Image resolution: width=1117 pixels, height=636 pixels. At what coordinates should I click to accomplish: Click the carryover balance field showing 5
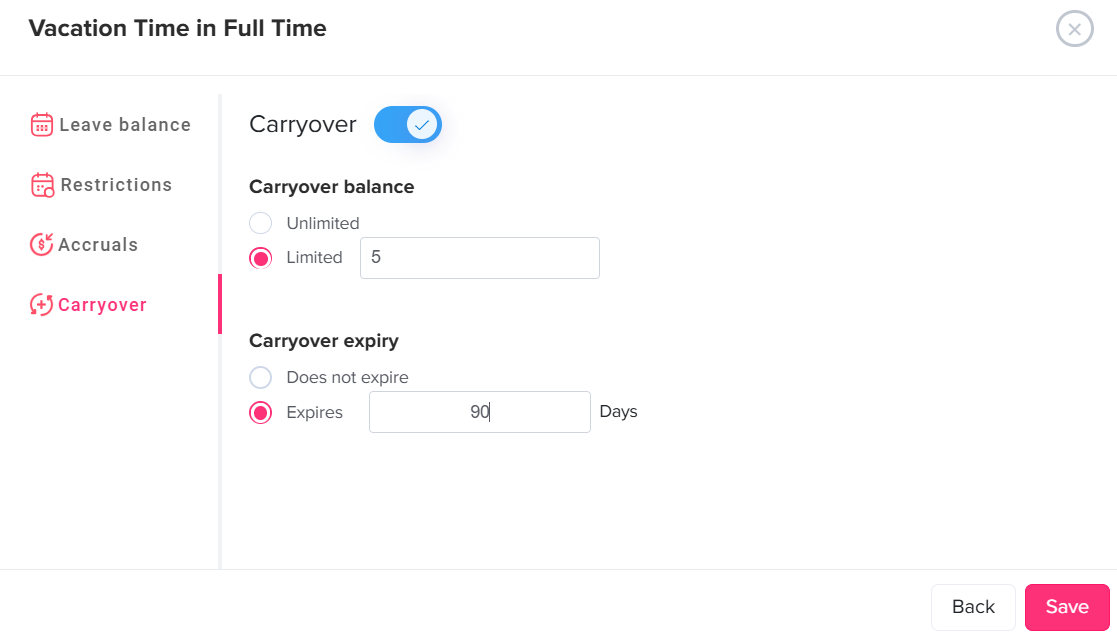point(479,257)
